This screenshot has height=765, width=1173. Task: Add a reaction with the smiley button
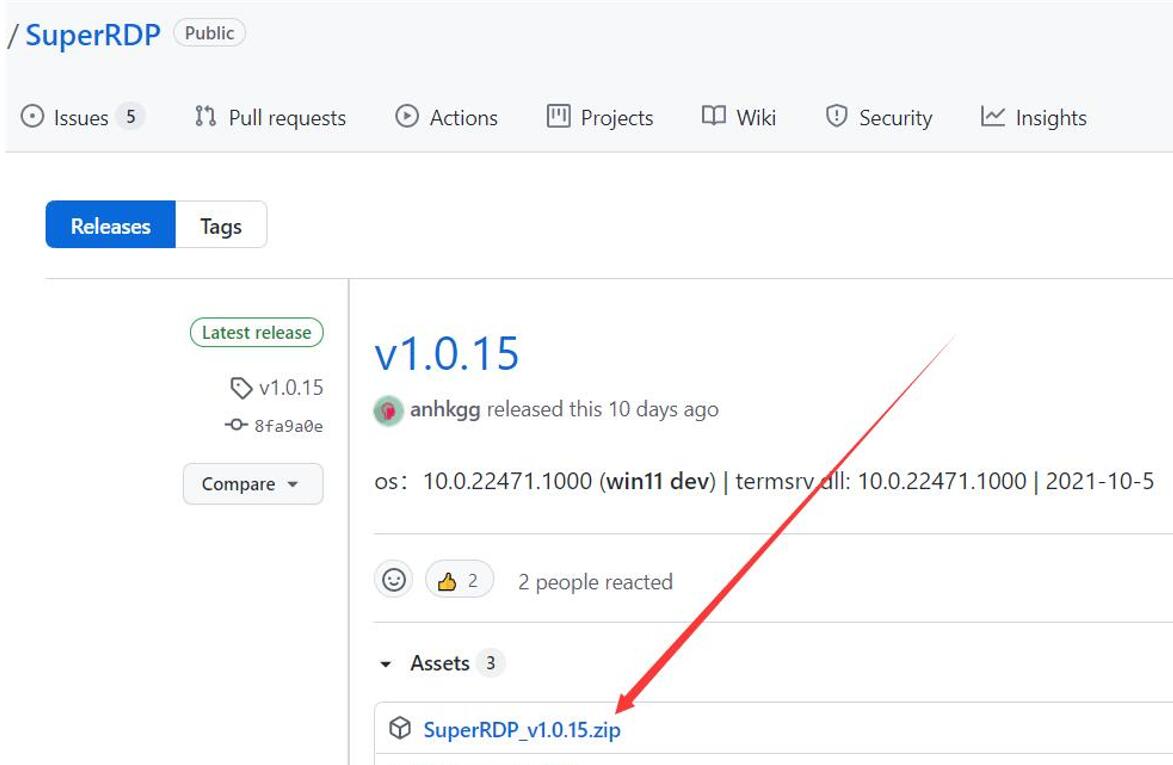click(x=394, y=580)
